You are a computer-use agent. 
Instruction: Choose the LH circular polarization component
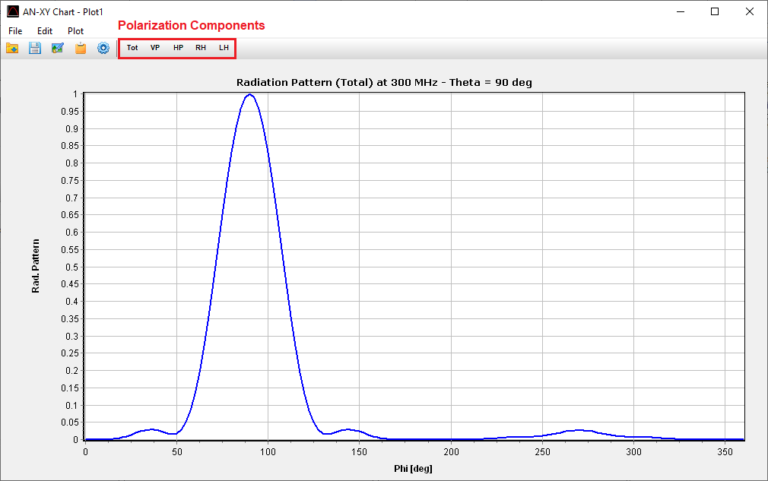click(224, 48)
